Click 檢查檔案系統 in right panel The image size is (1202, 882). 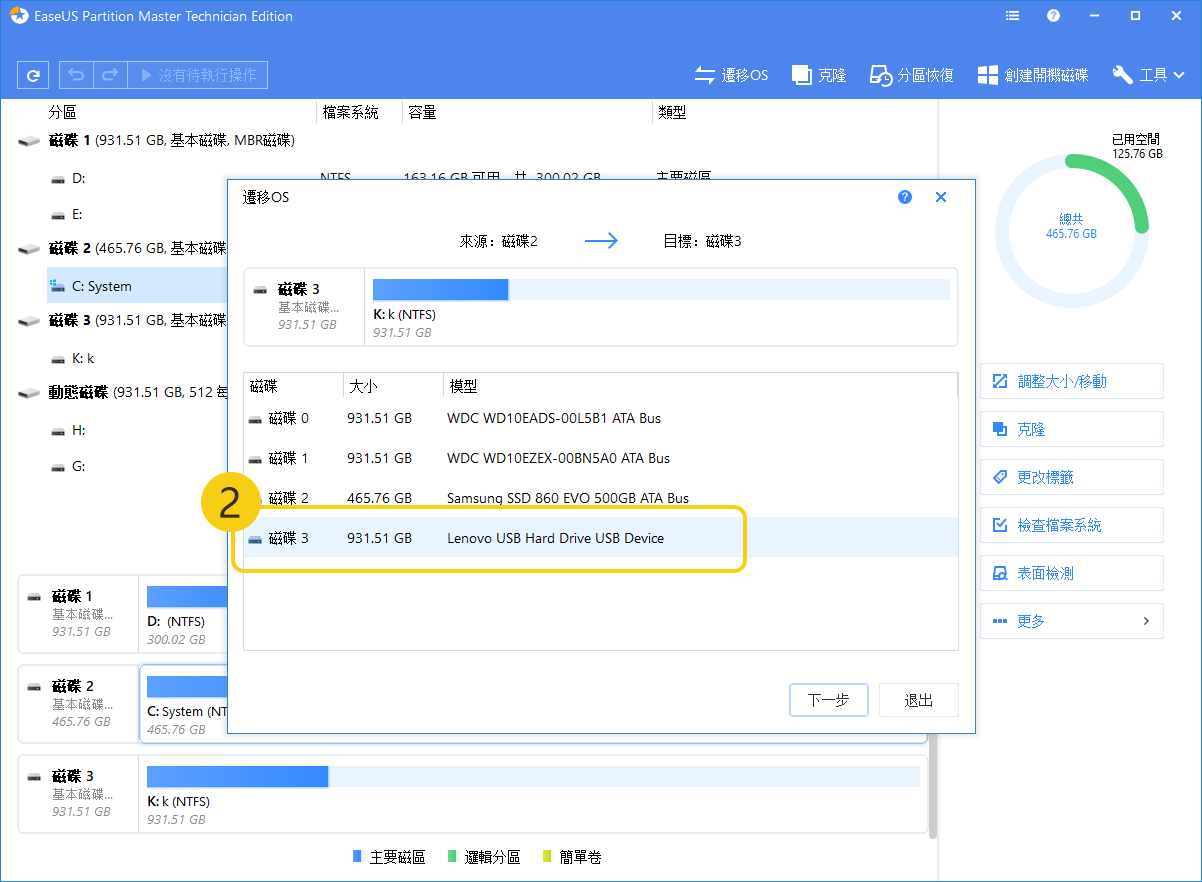pyautogui.click(x=1071, y=525)
